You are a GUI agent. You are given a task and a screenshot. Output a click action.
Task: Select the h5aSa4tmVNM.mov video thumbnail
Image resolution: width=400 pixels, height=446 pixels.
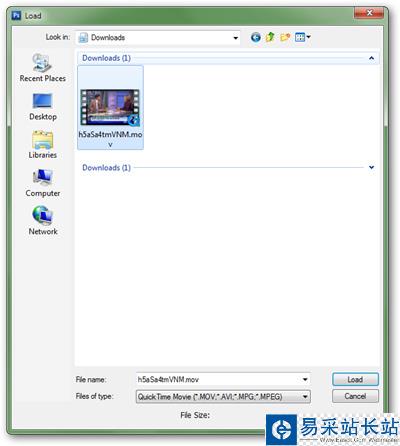[x=110, y=107]
